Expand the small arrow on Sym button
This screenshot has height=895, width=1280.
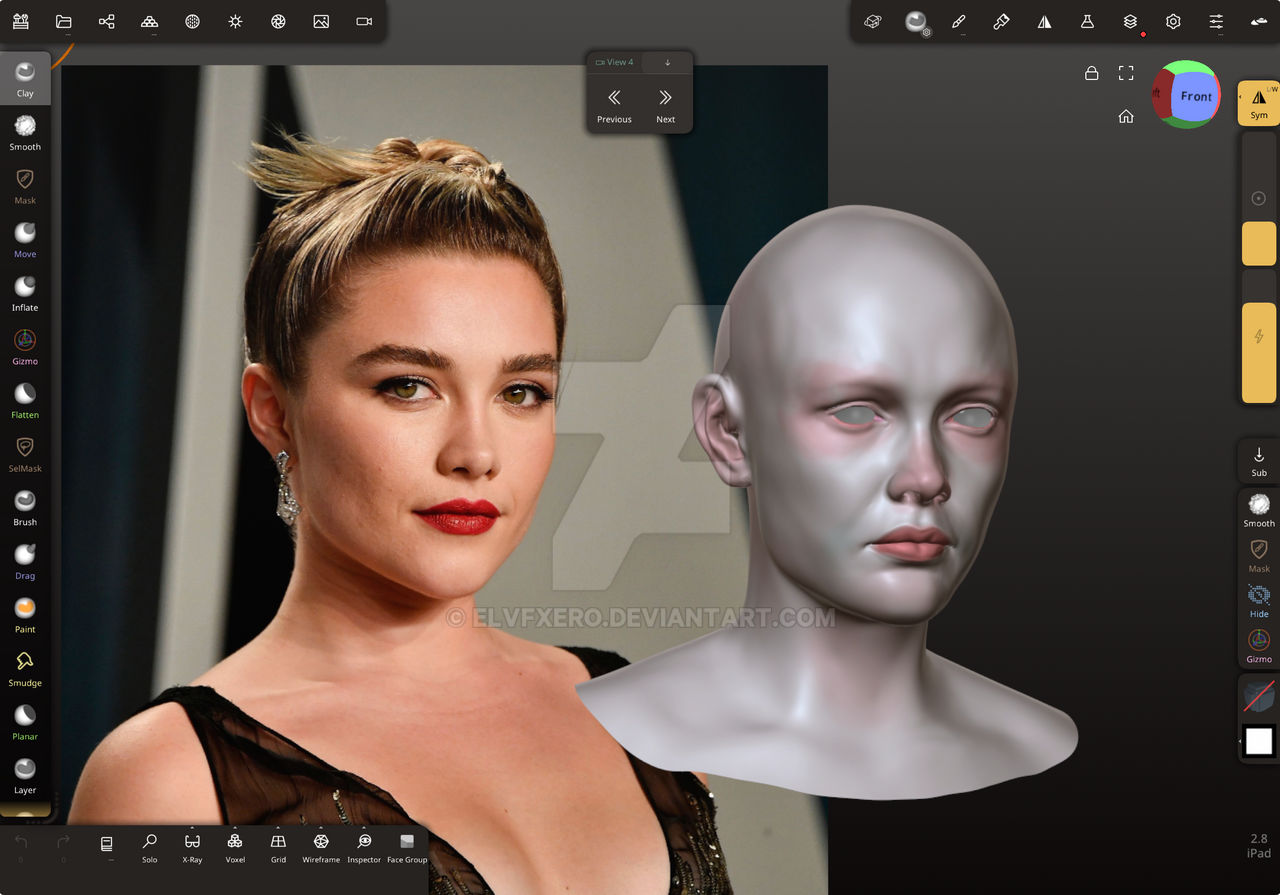(x=1242, y=99)
